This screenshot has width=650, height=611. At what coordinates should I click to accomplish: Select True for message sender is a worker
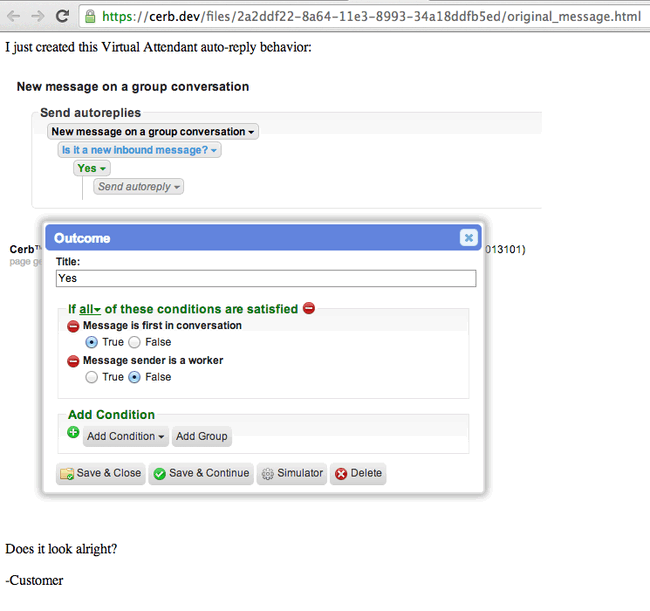click(91, 377)
